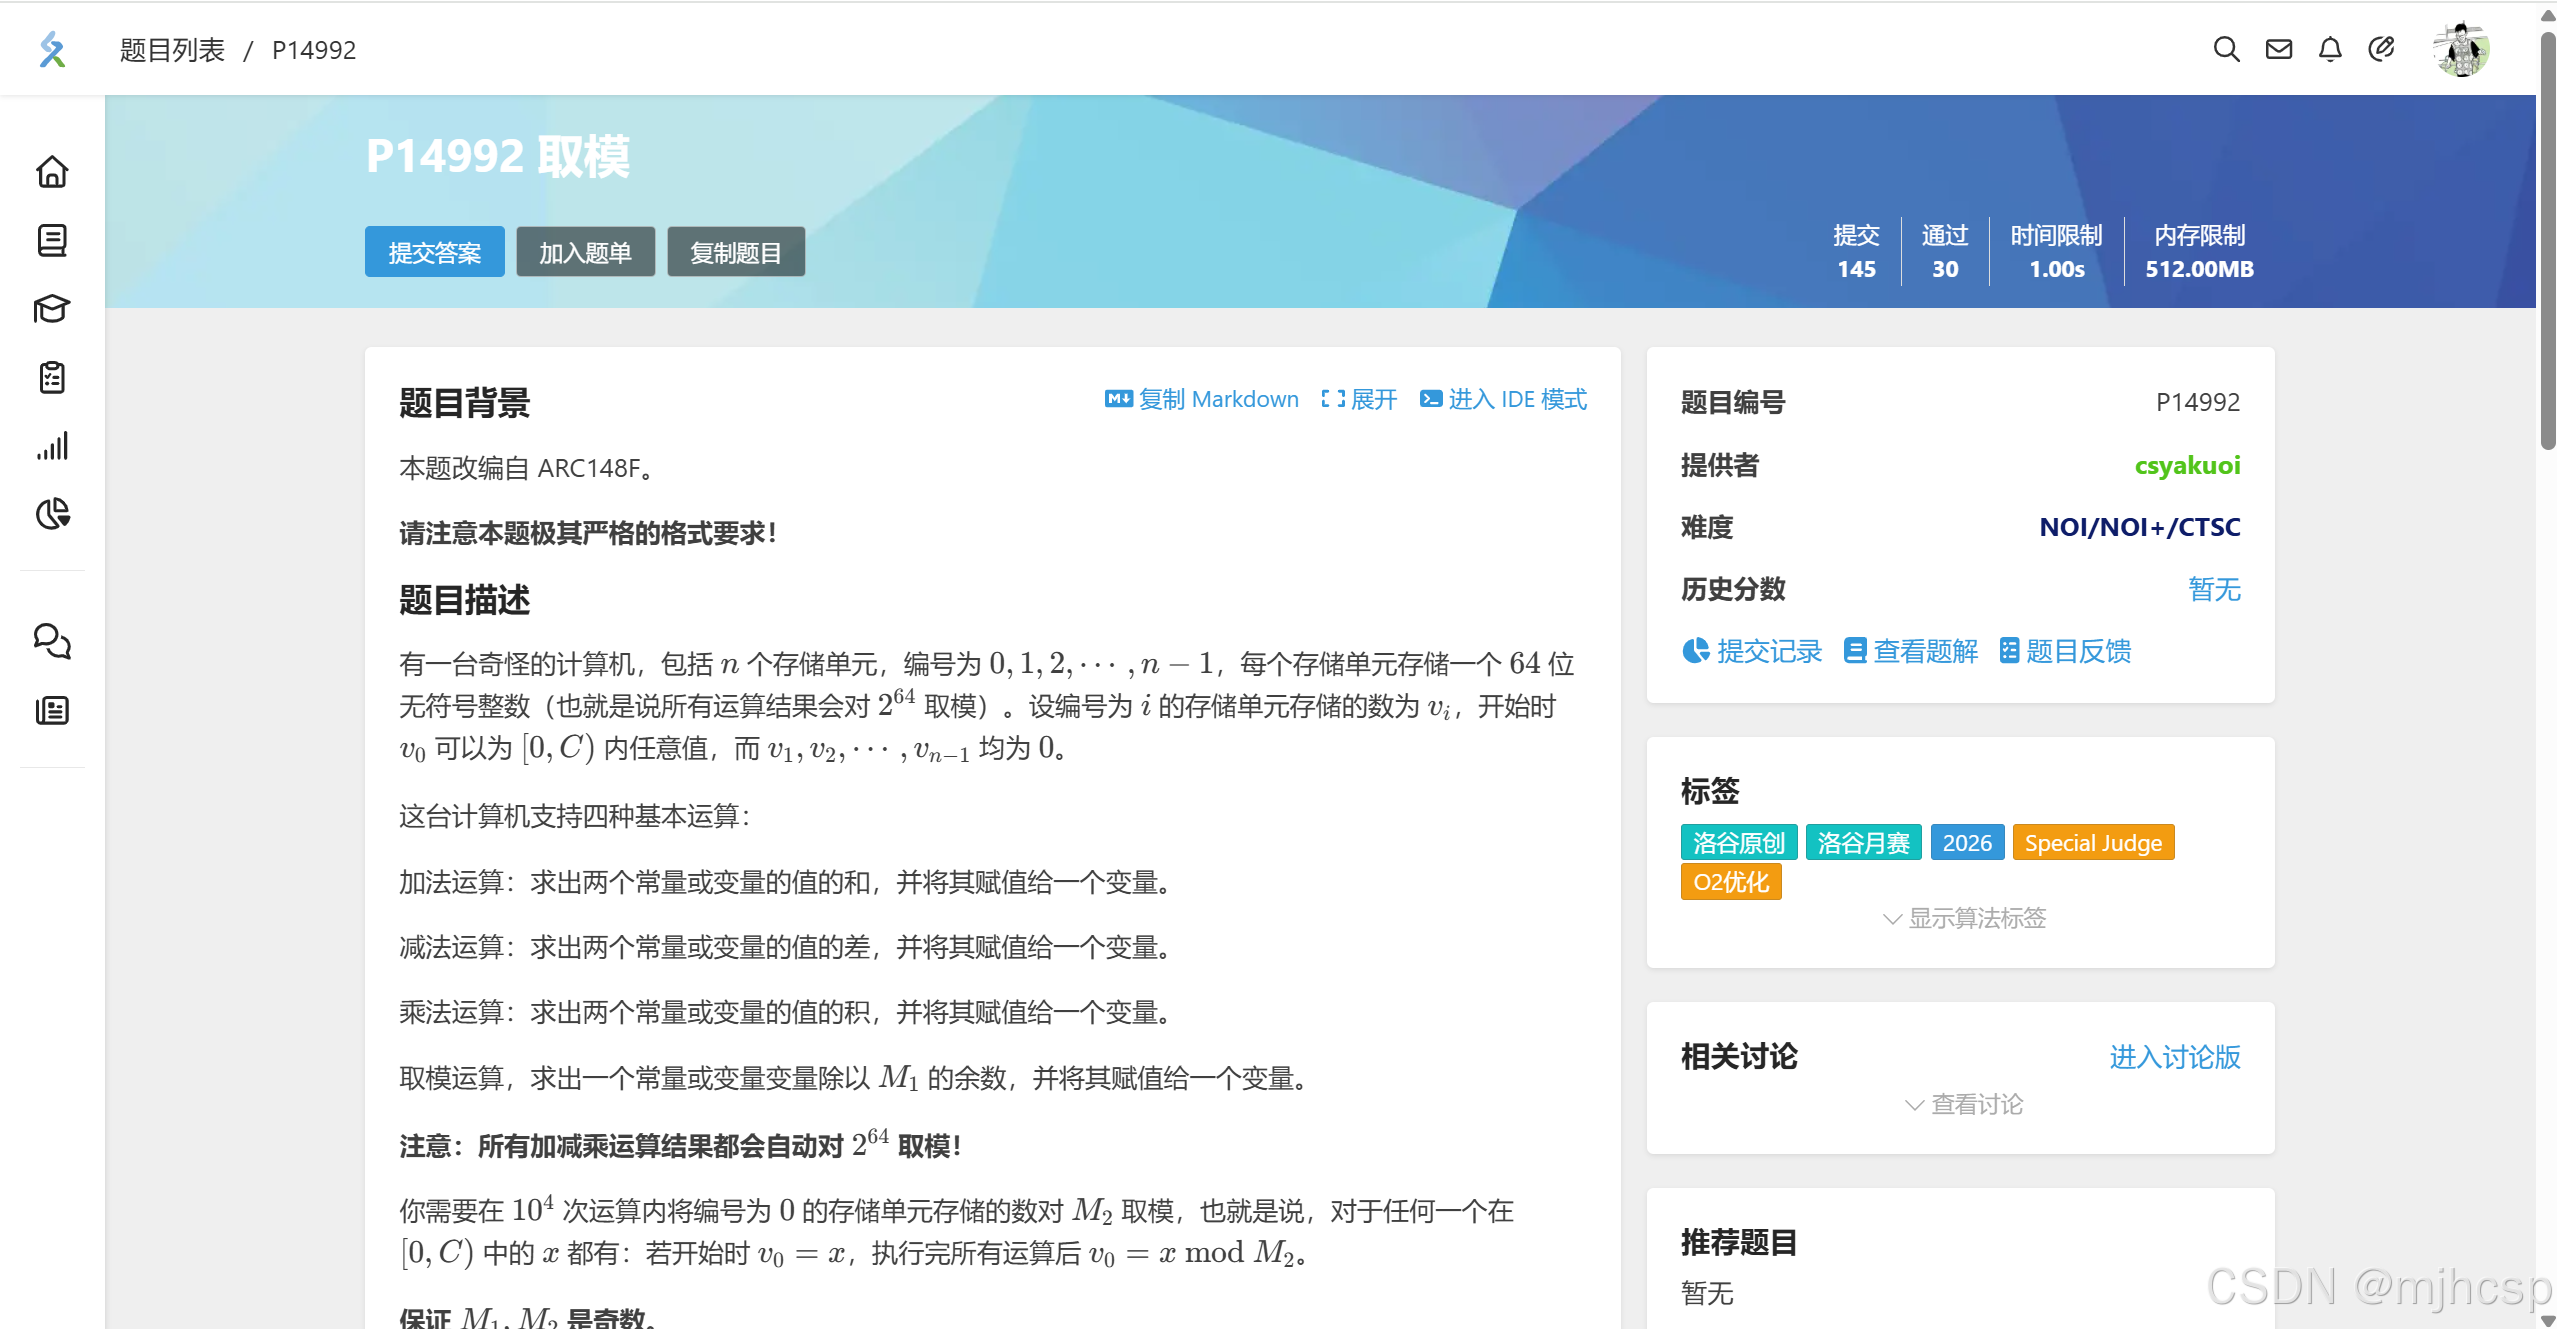Open the records pie-chart sidebar icon
The width and height of the screenshot is (2557, 1329).
coord(52,514)
